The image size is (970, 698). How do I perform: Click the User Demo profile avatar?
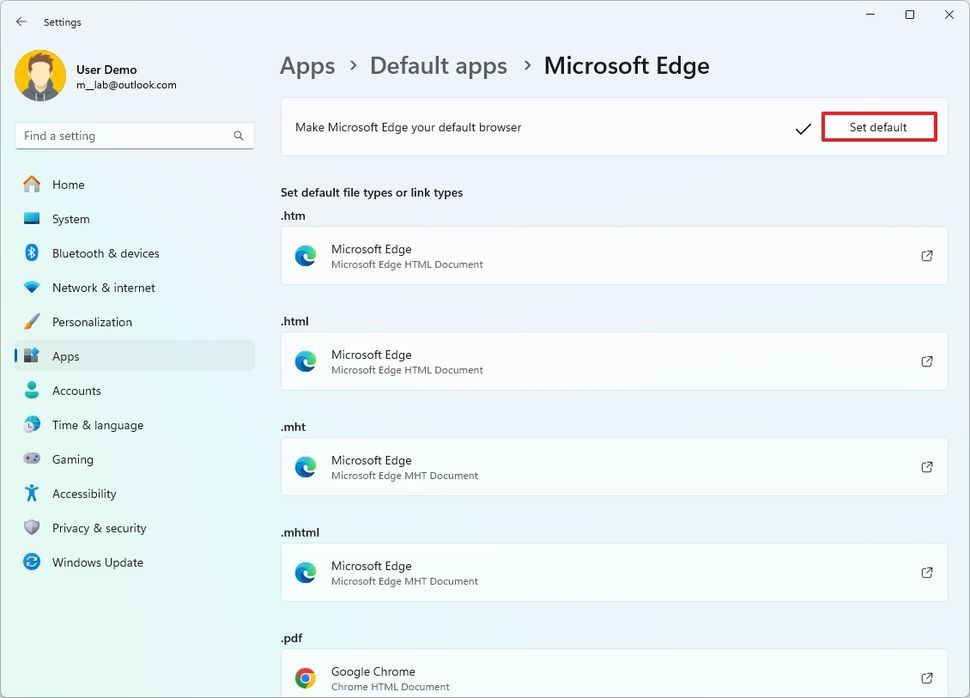tap(41, 76)
